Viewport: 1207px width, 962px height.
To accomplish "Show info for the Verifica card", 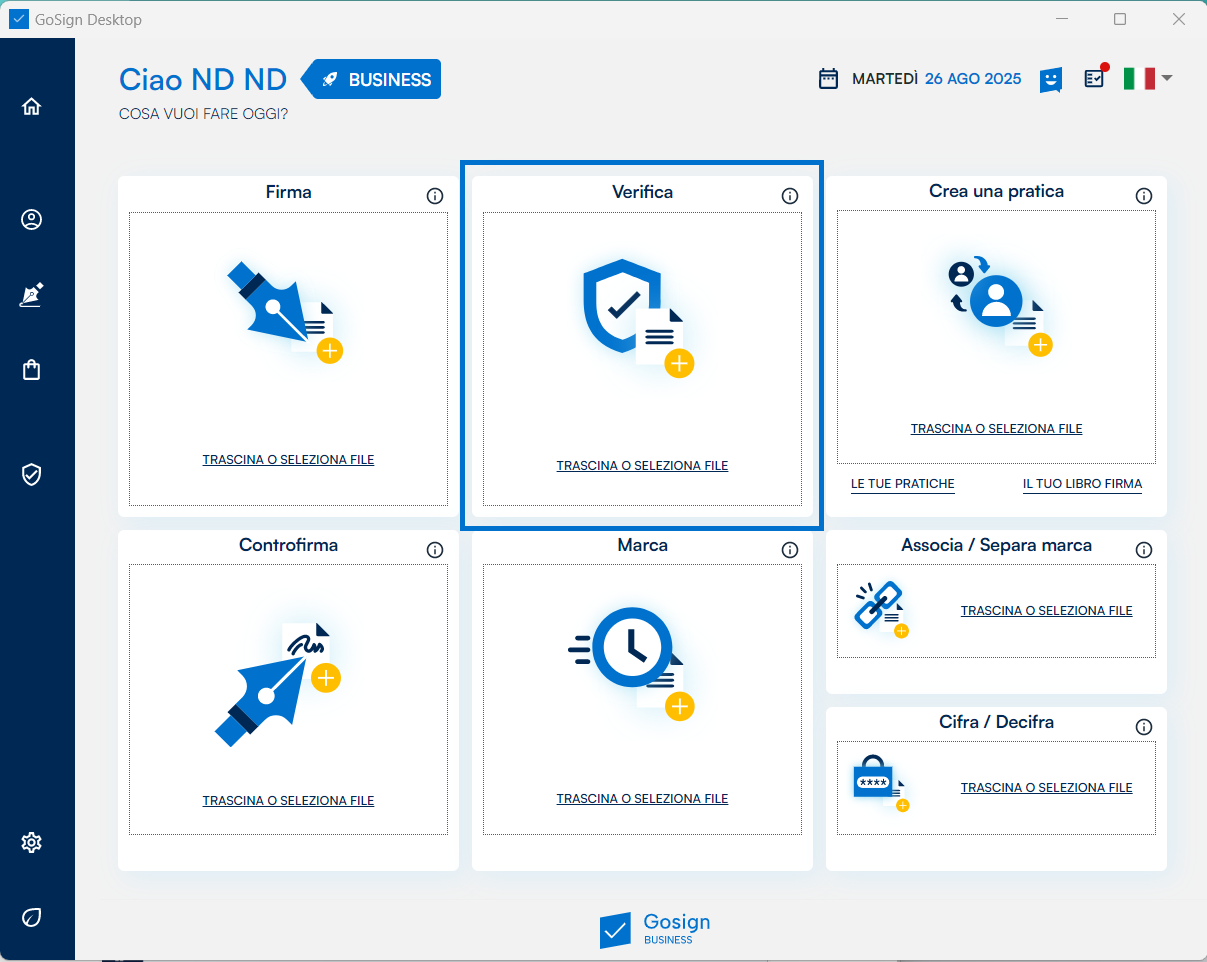I will tap(790, 196).
